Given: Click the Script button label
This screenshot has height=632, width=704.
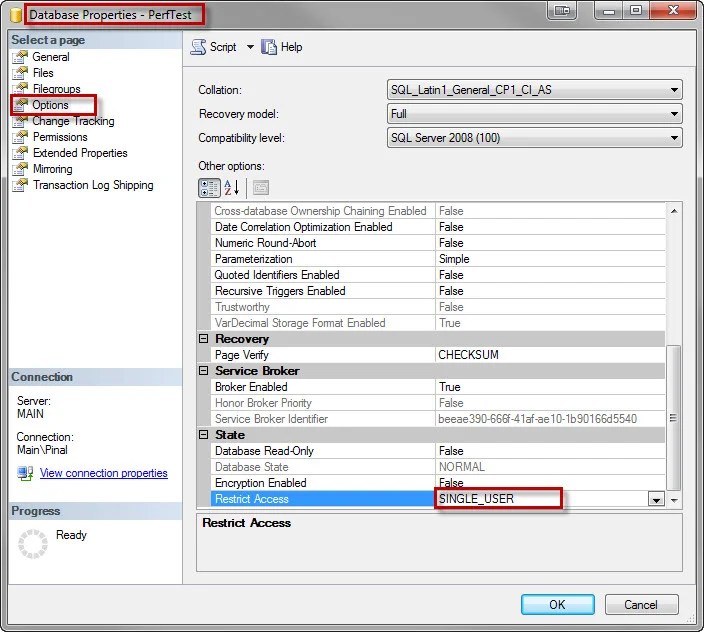Looking at the screenshot, I should pos(223,47).
